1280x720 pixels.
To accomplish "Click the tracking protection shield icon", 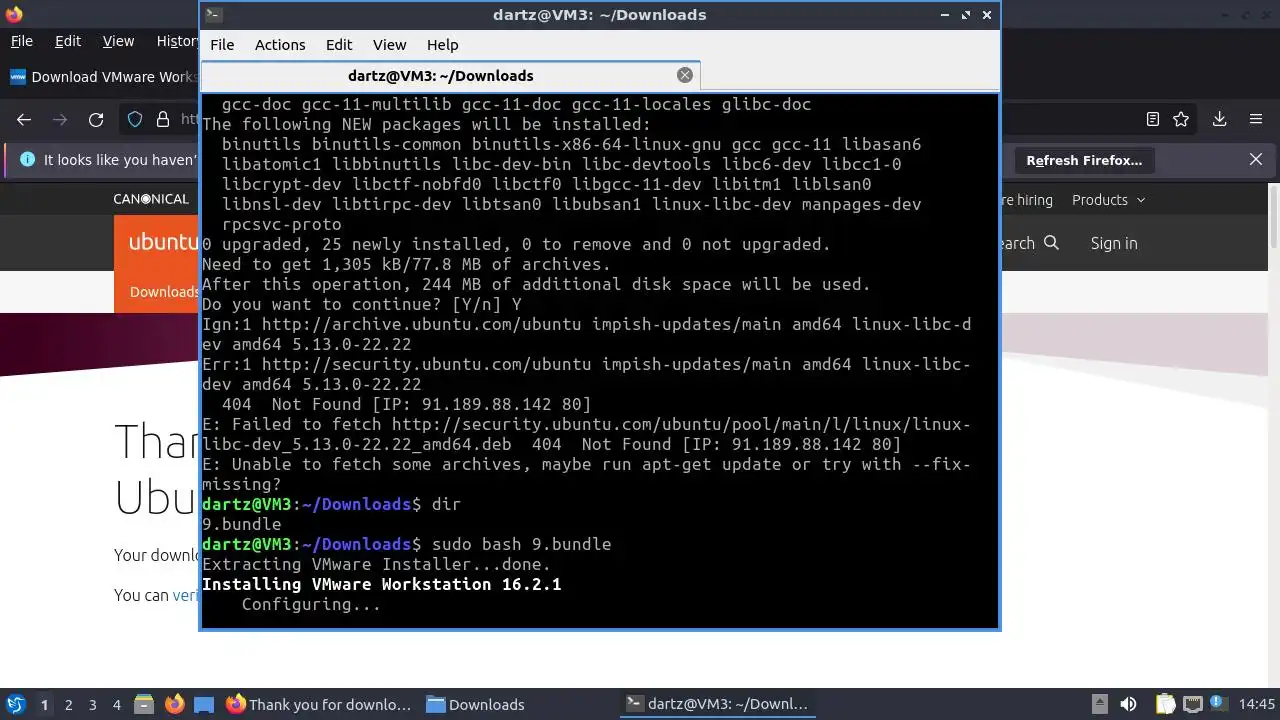I will pyautogui.click(x=135, y=119).
